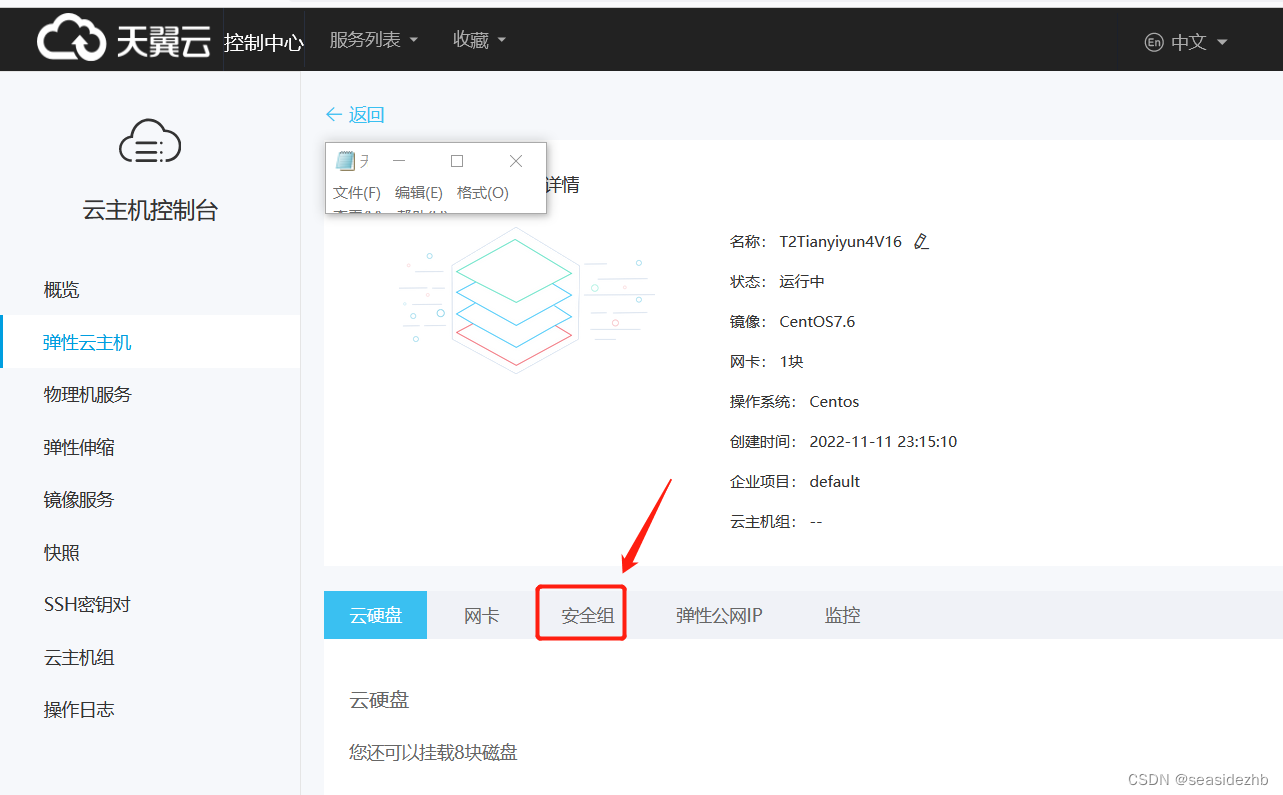Switch to the 安全组 tab
This screenshot has height=795, width=1283.
(581, 614)
